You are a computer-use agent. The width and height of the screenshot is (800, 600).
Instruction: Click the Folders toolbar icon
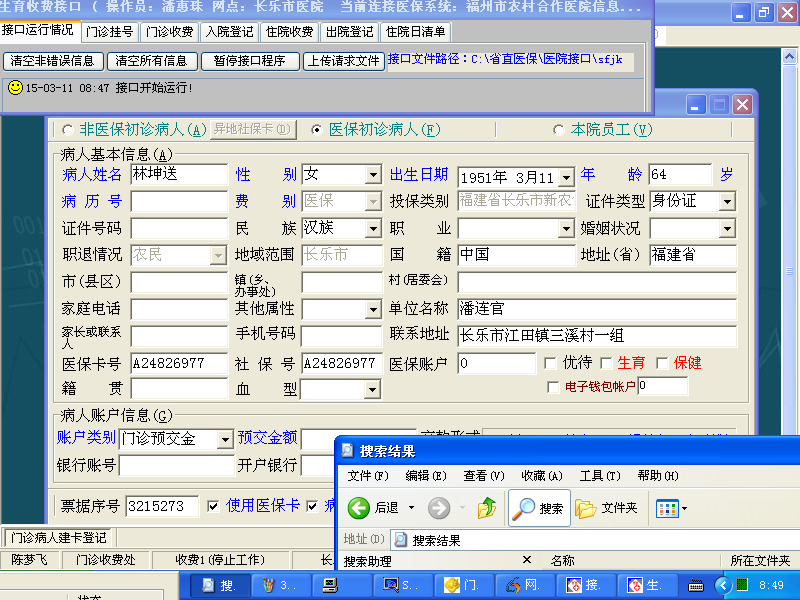pyautogui.click(x=585, y=508)
